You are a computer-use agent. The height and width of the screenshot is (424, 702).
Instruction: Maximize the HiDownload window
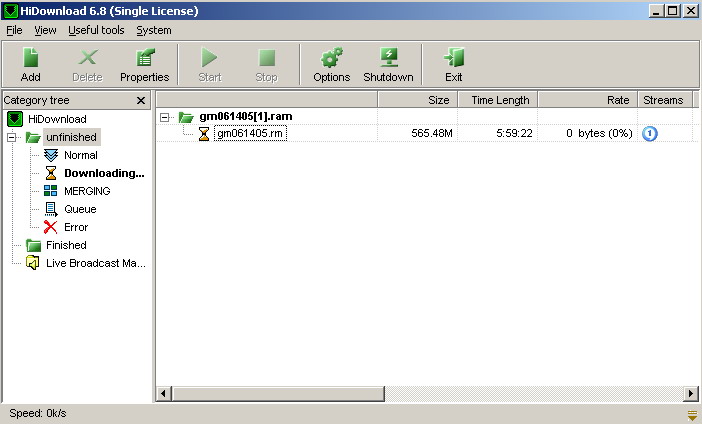672,11
